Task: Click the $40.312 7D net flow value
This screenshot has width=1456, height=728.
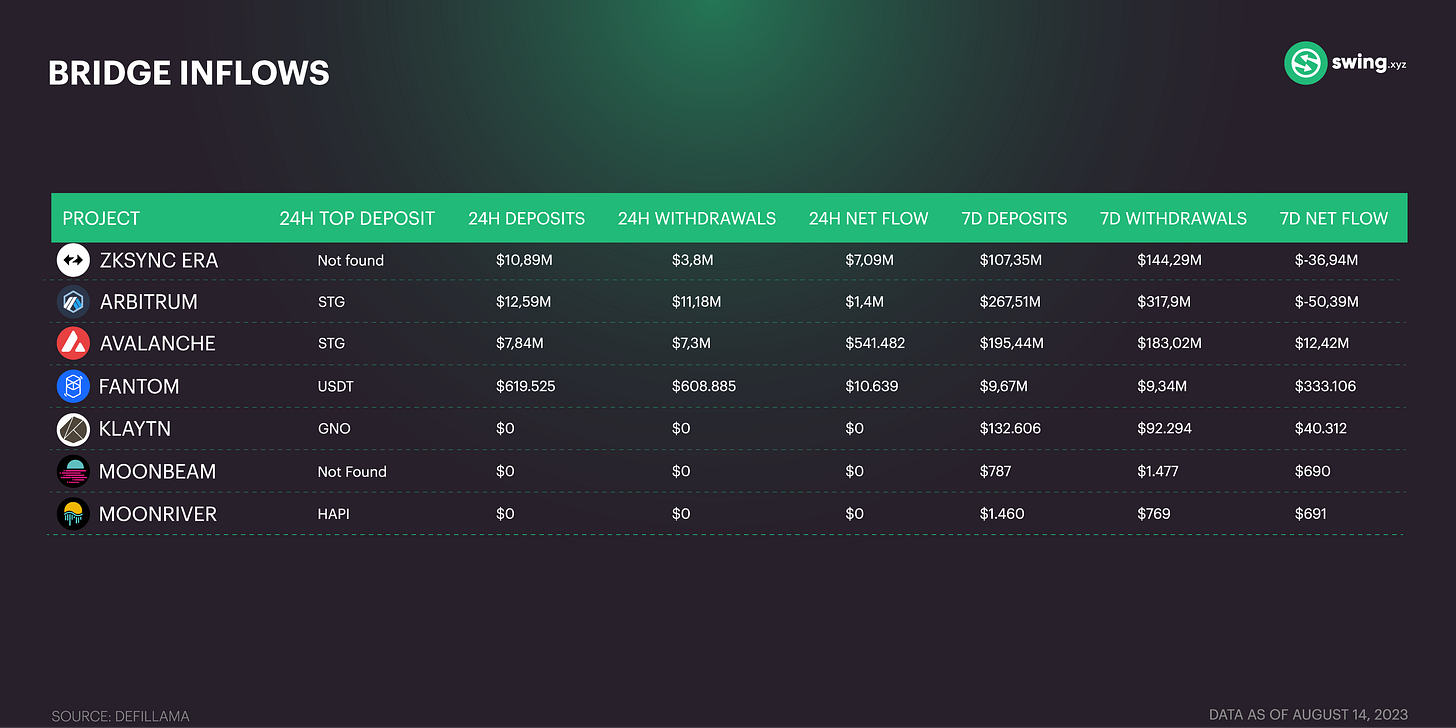Action: [1321, 429]
